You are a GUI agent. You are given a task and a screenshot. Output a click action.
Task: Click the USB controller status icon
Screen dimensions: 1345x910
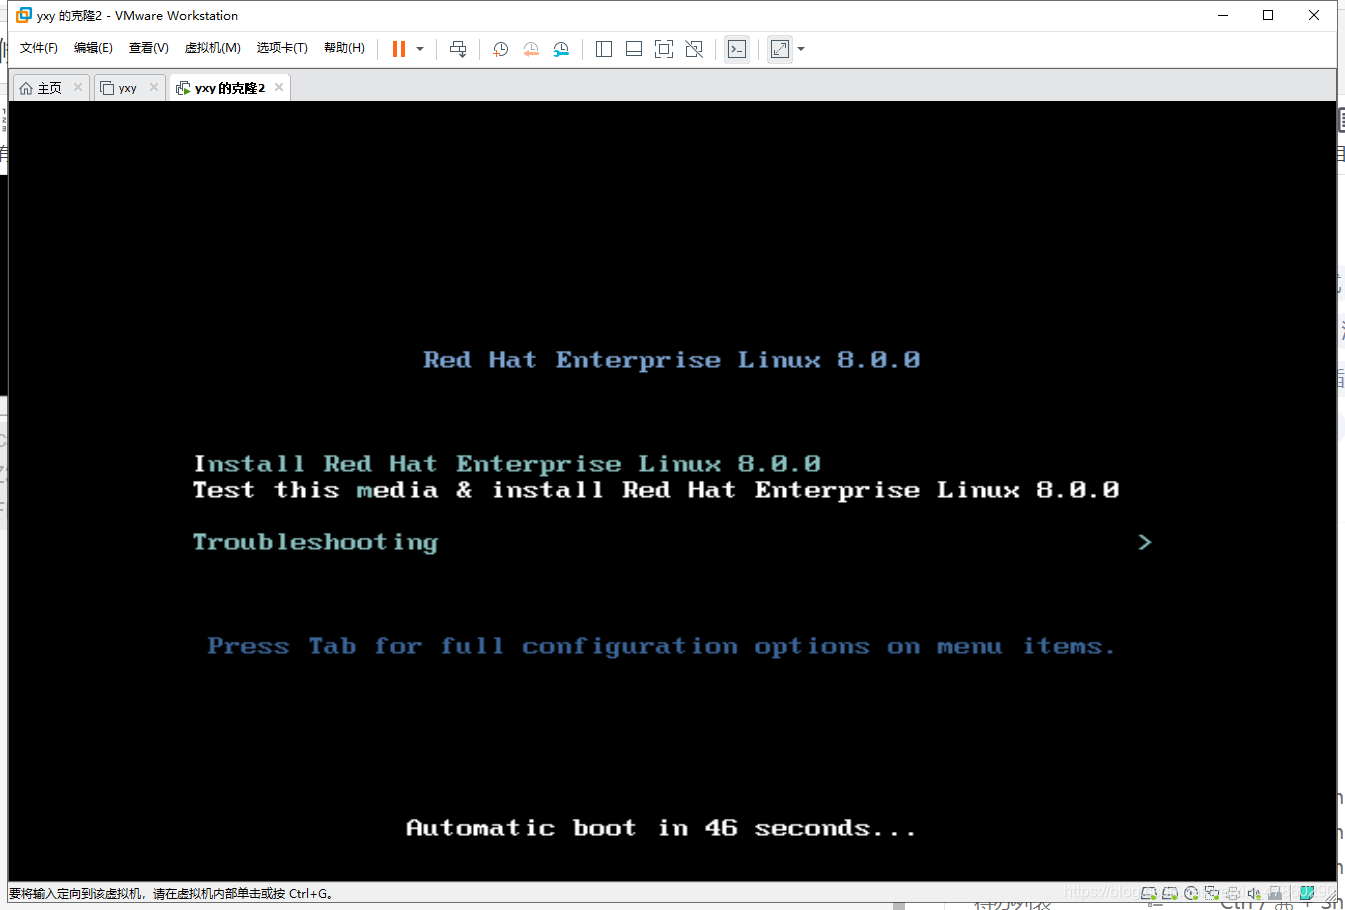[1275, 893]
